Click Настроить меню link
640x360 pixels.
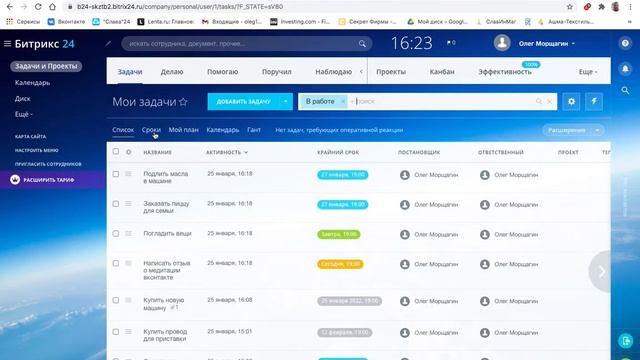coord(37,150)
